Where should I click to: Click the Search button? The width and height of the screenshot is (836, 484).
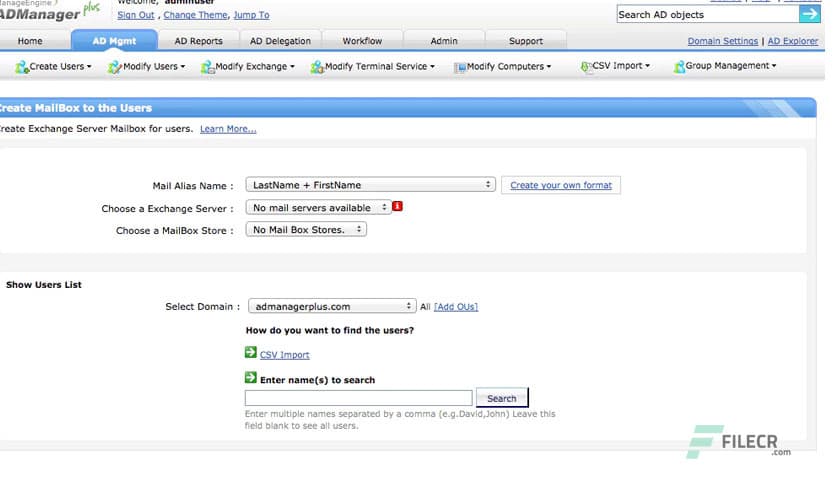(x=502, y=398)
